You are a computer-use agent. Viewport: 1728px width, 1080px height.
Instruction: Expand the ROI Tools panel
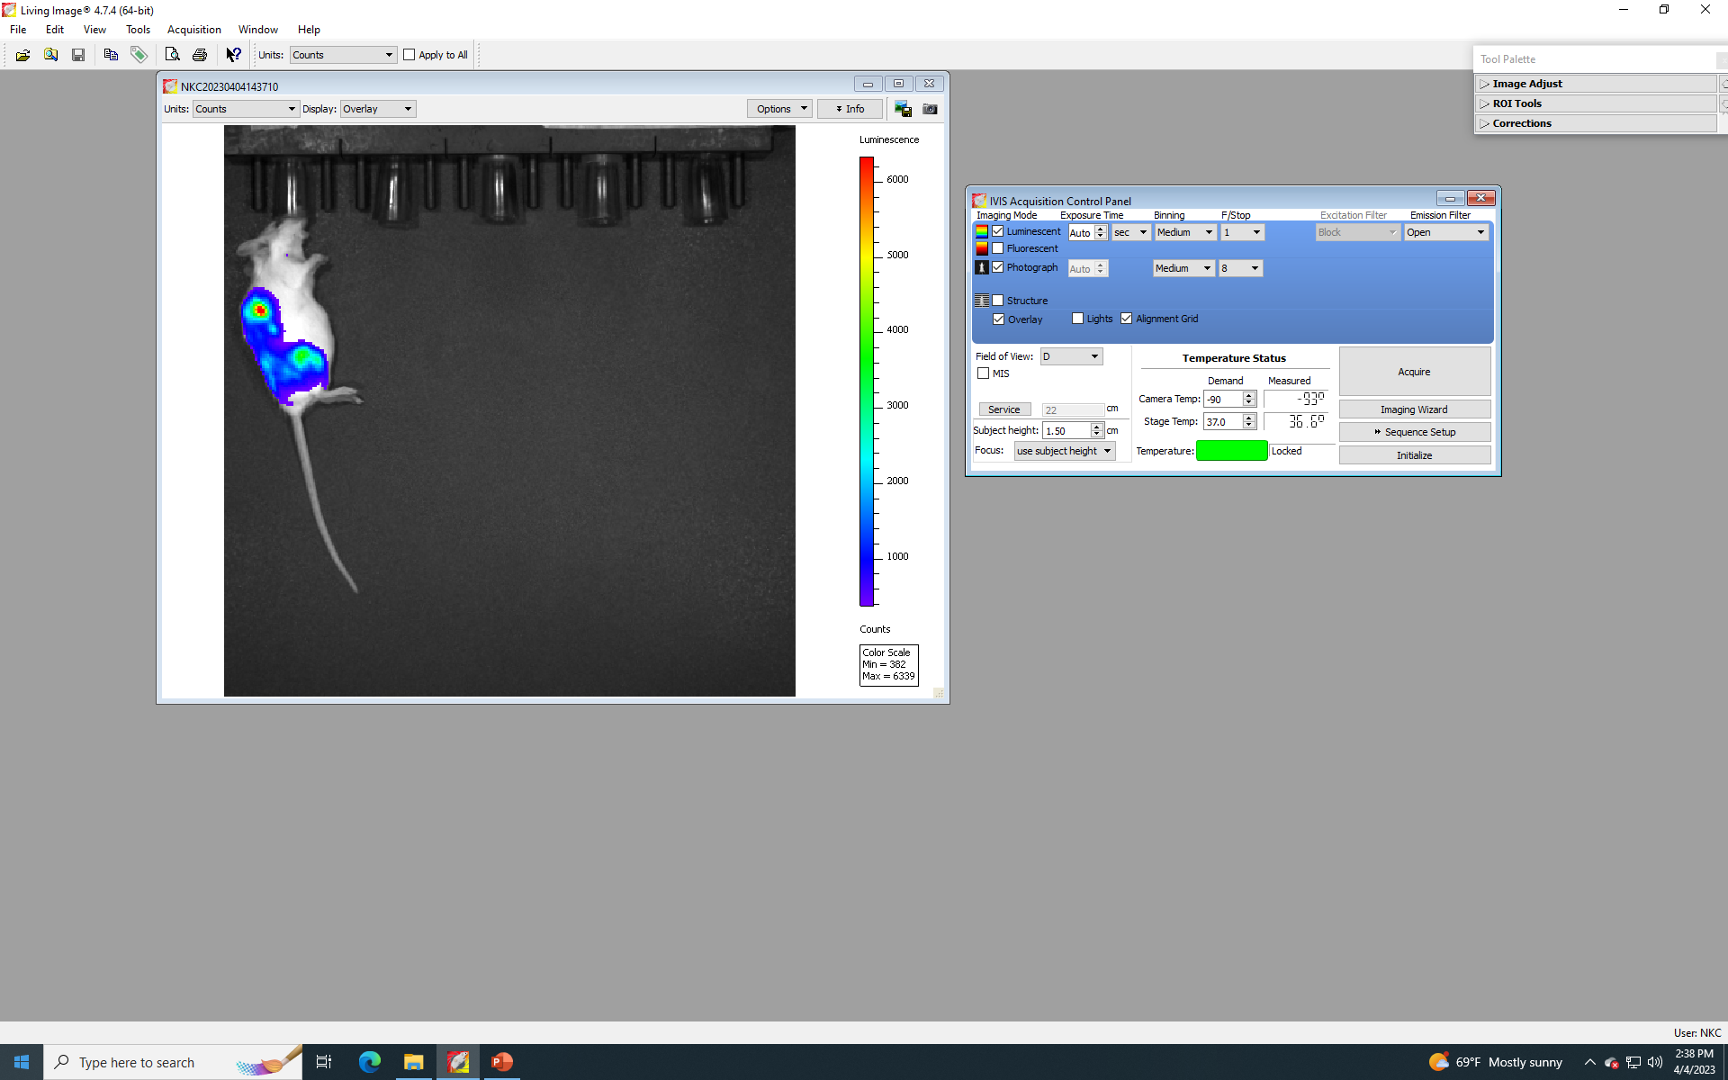click(x=1516, y=104)
